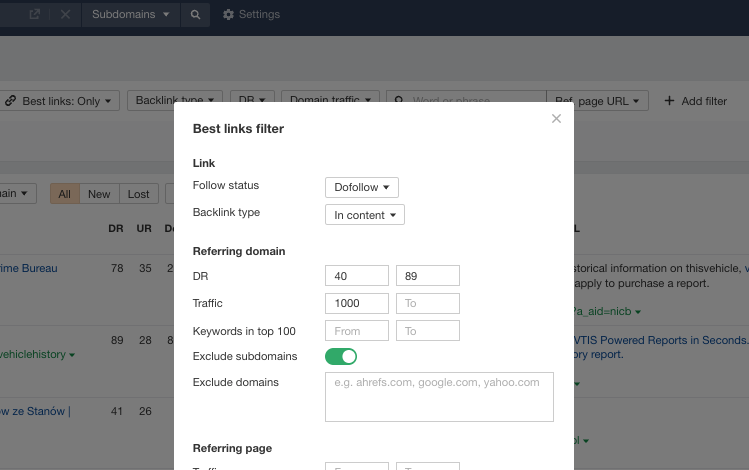Select the All tab
749x470 pixels.
[x=64, y=194]
